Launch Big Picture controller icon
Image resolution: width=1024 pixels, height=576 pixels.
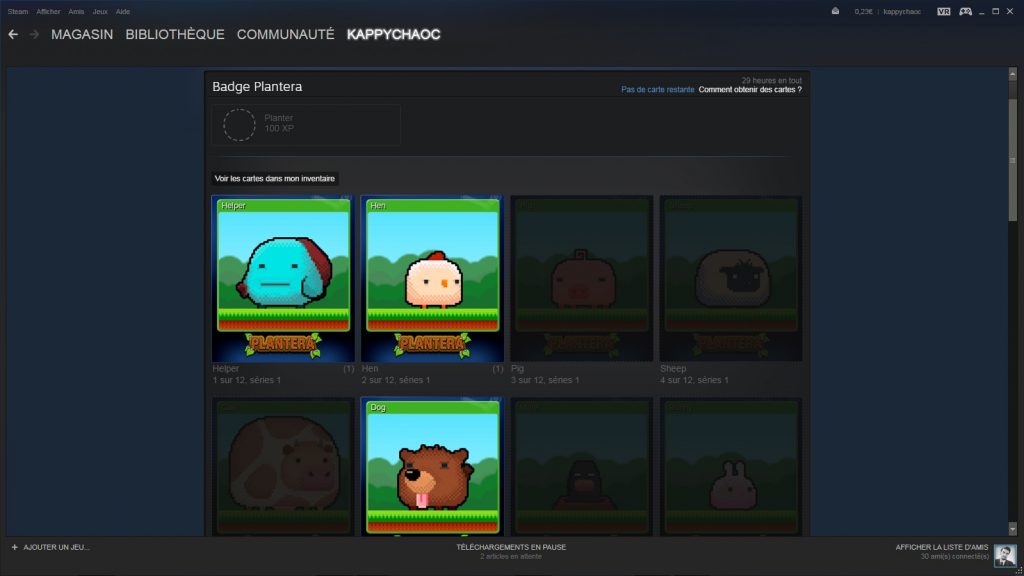965,11
